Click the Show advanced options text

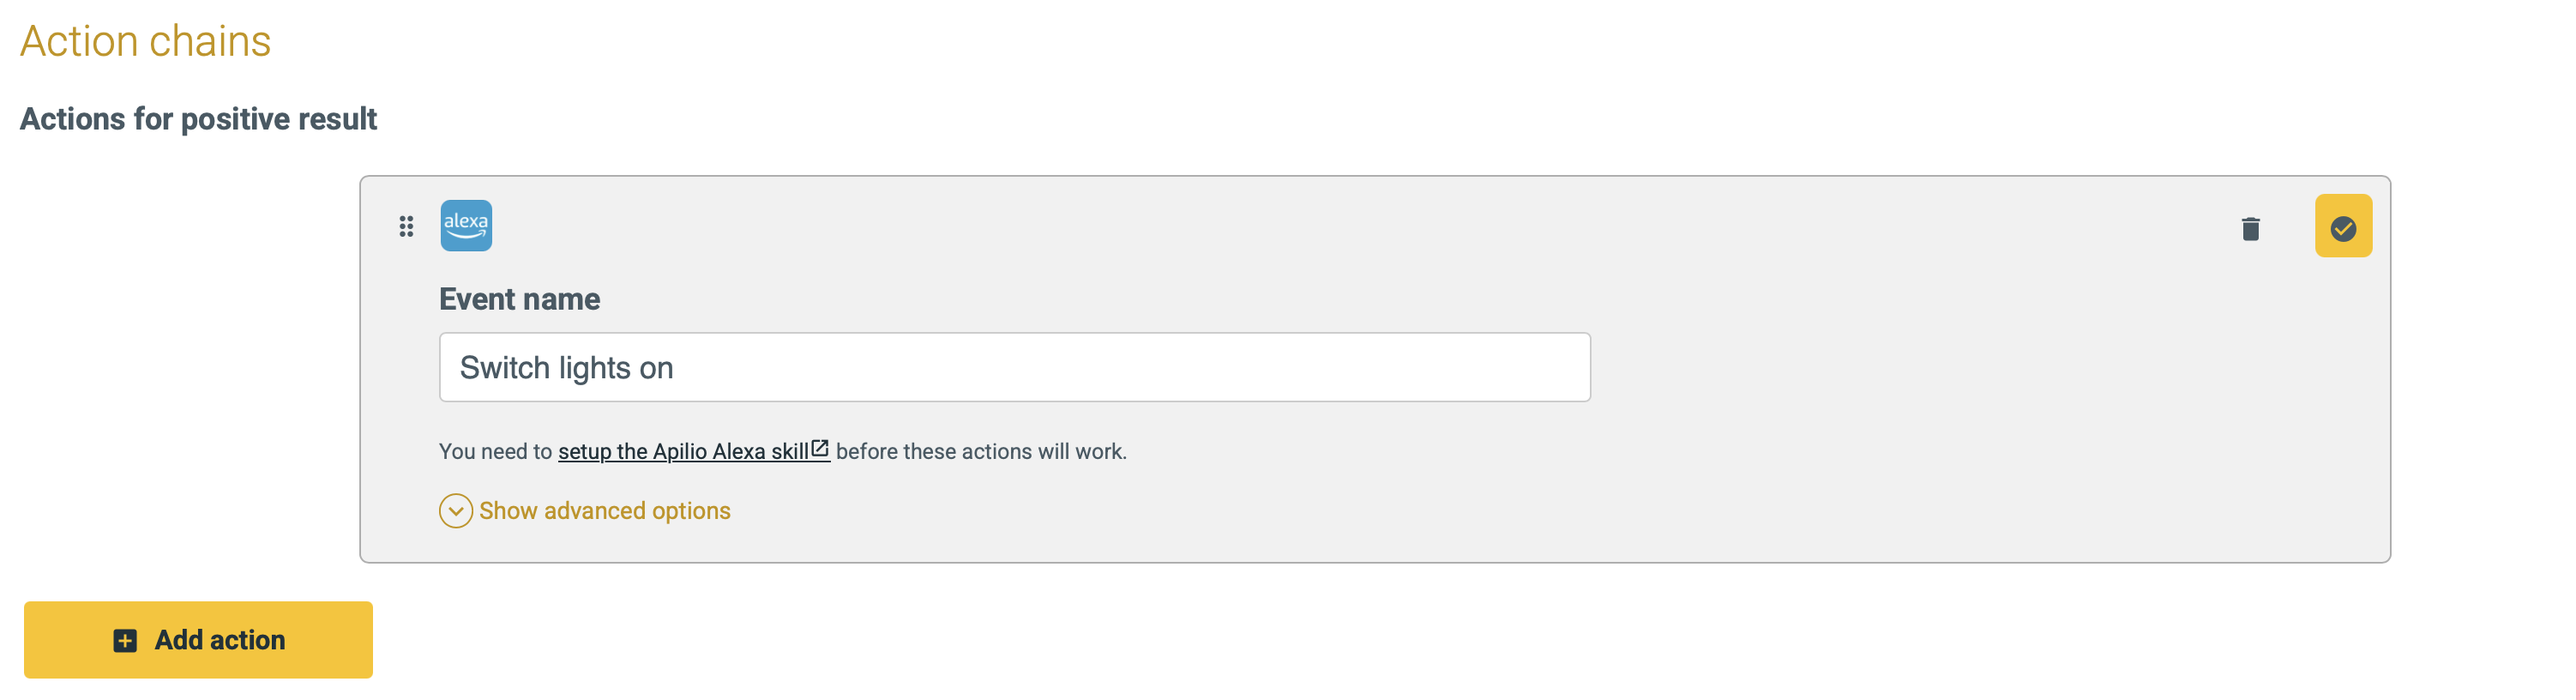coord(605,511)
